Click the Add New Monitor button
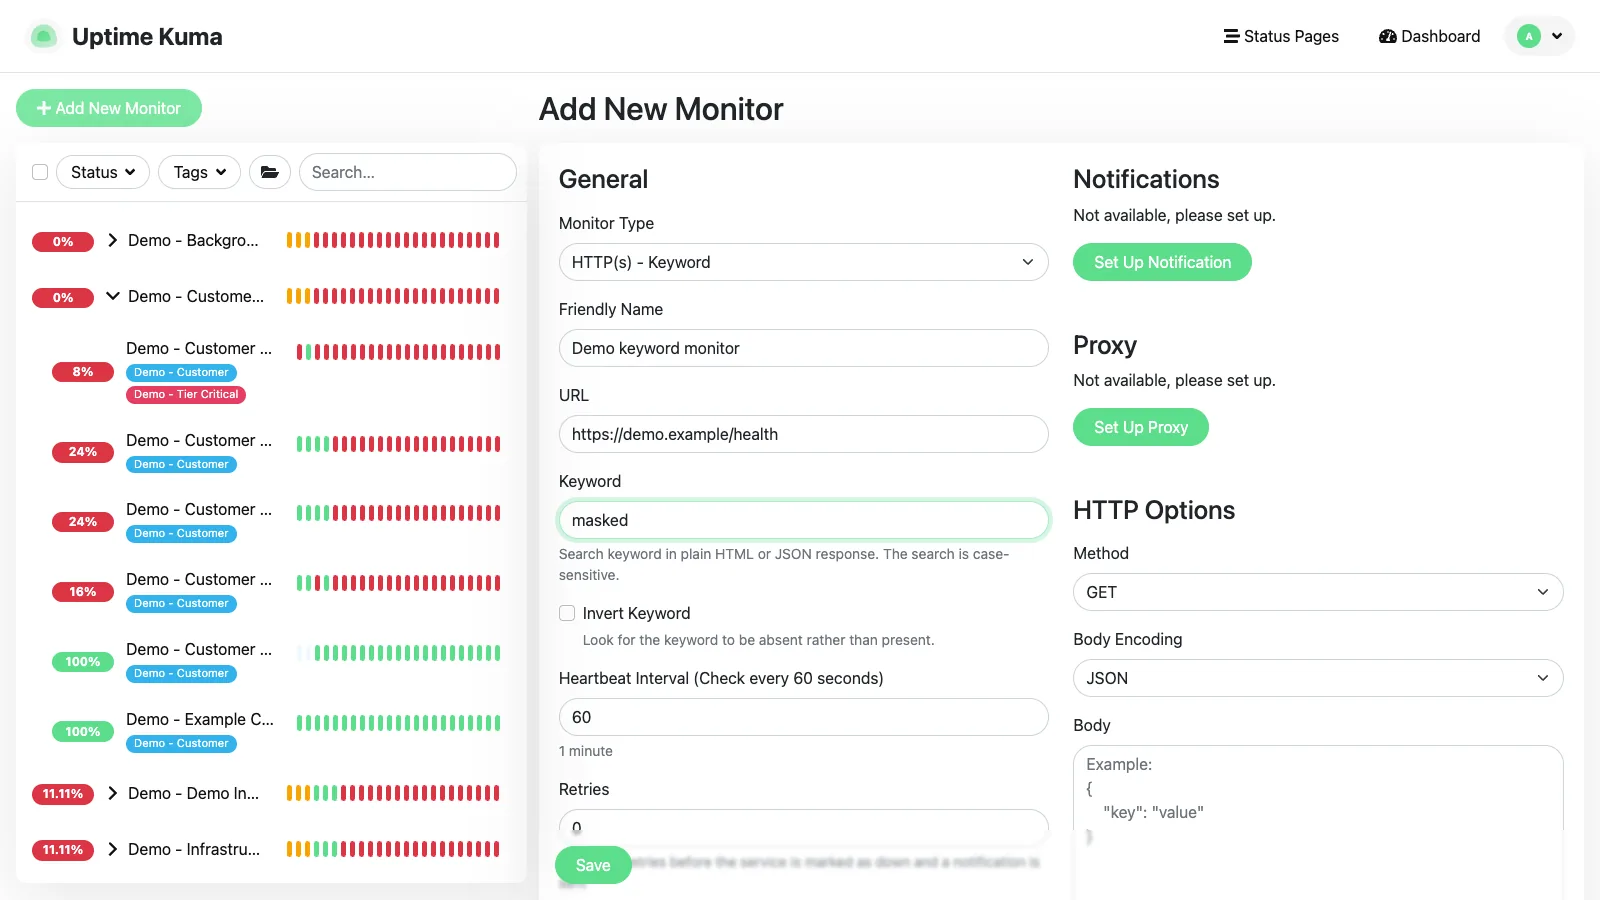 (109, 108)
